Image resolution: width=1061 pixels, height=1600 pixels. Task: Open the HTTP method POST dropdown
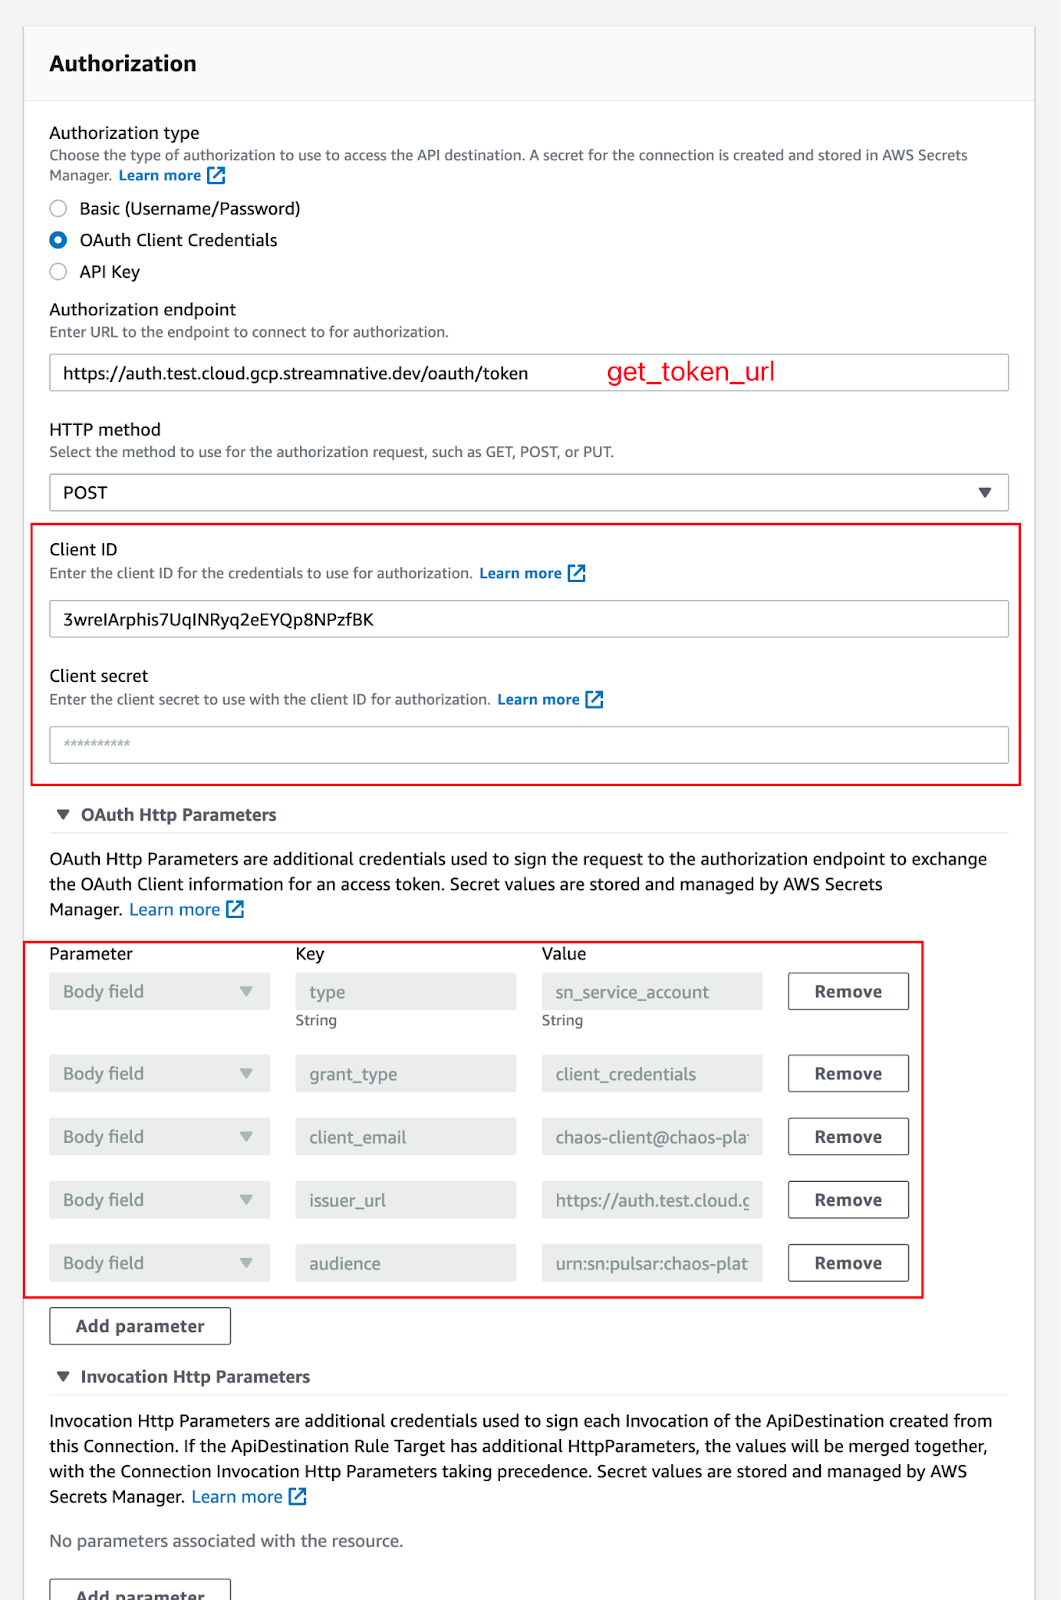tap(528, 493)
